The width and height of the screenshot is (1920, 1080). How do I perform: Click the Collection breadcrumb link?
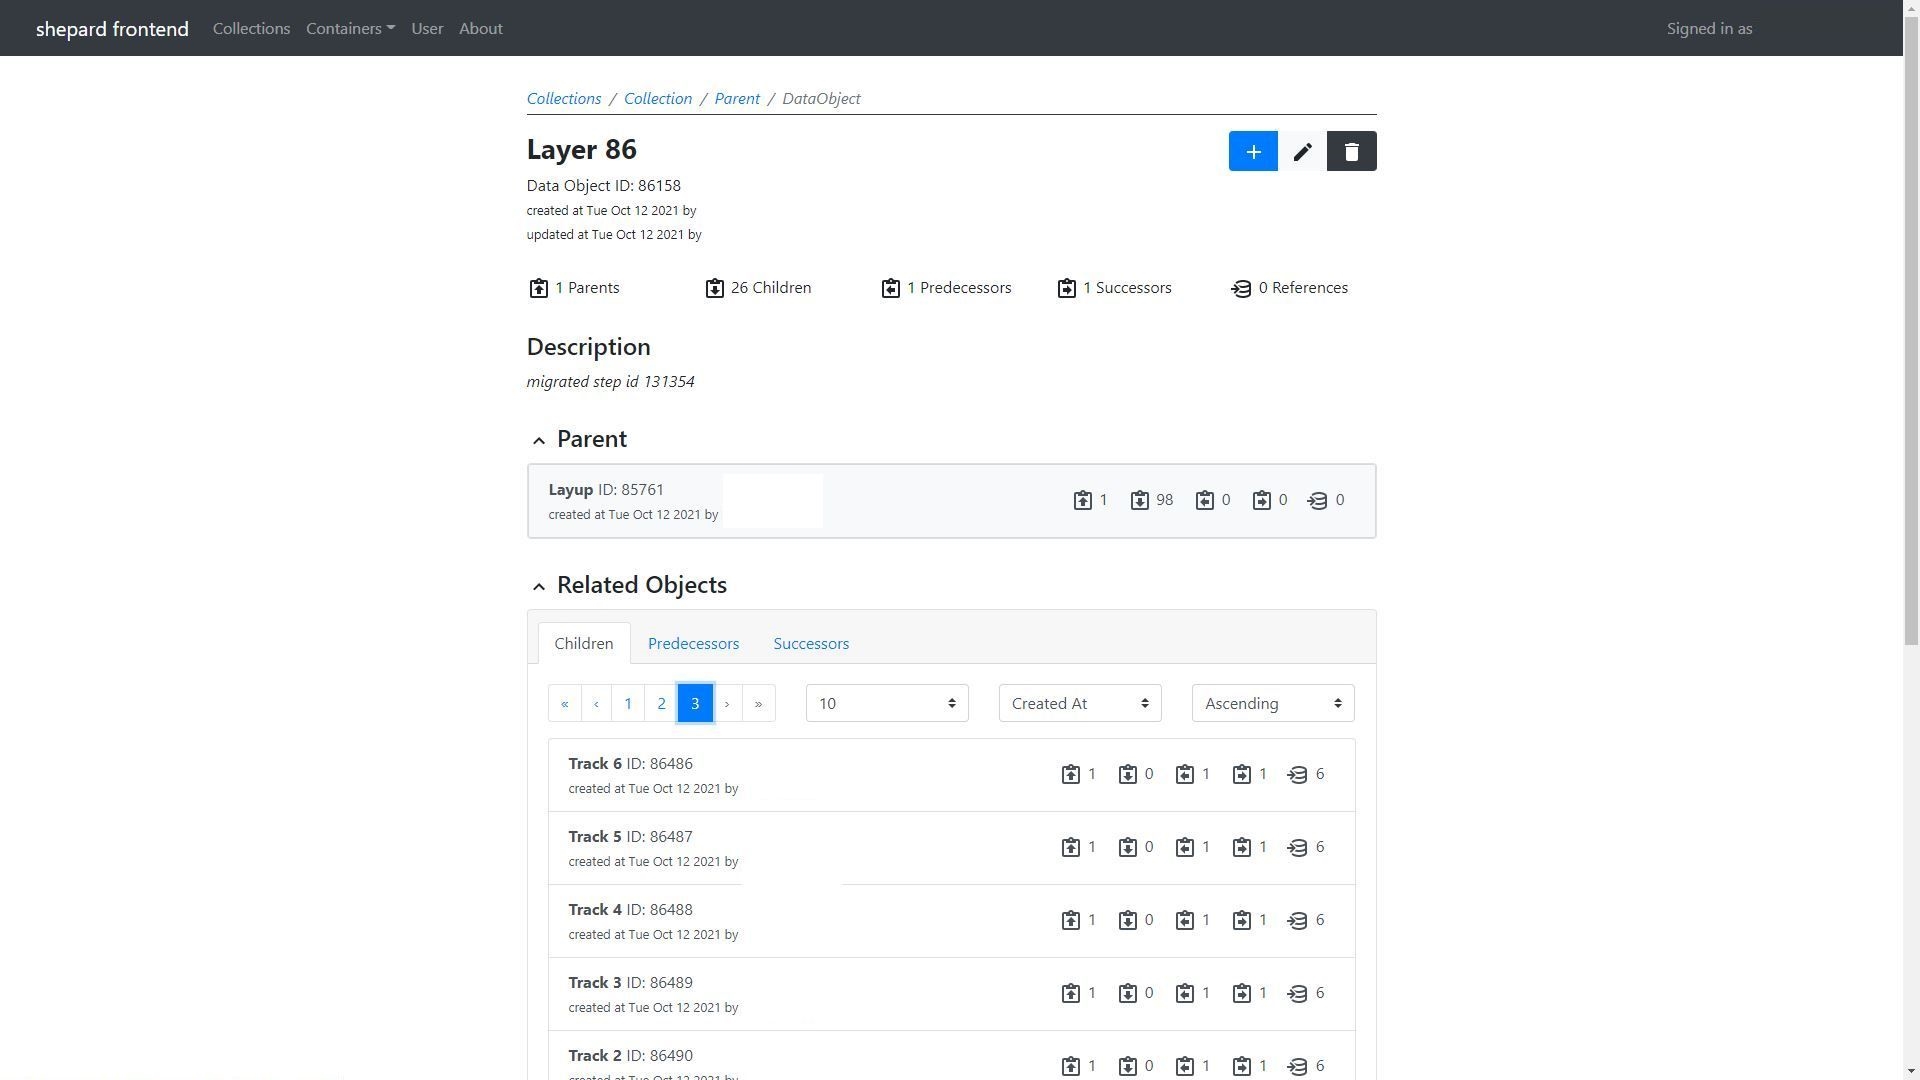[x=657, y=98]
